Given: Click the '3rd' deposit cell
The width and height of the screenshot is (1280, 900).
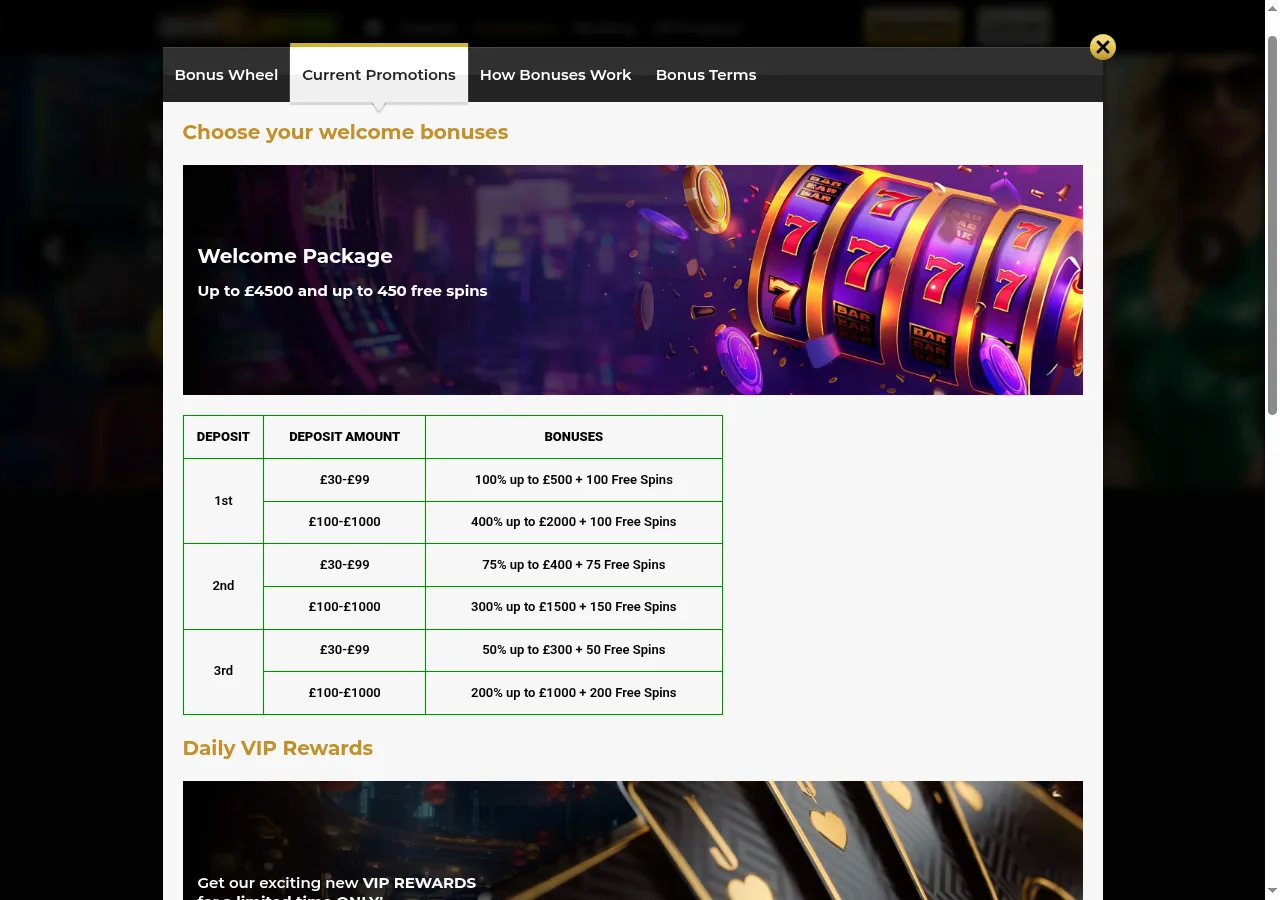Looking at the screenshot, I should pyautogui.click(x=223, y=671).
